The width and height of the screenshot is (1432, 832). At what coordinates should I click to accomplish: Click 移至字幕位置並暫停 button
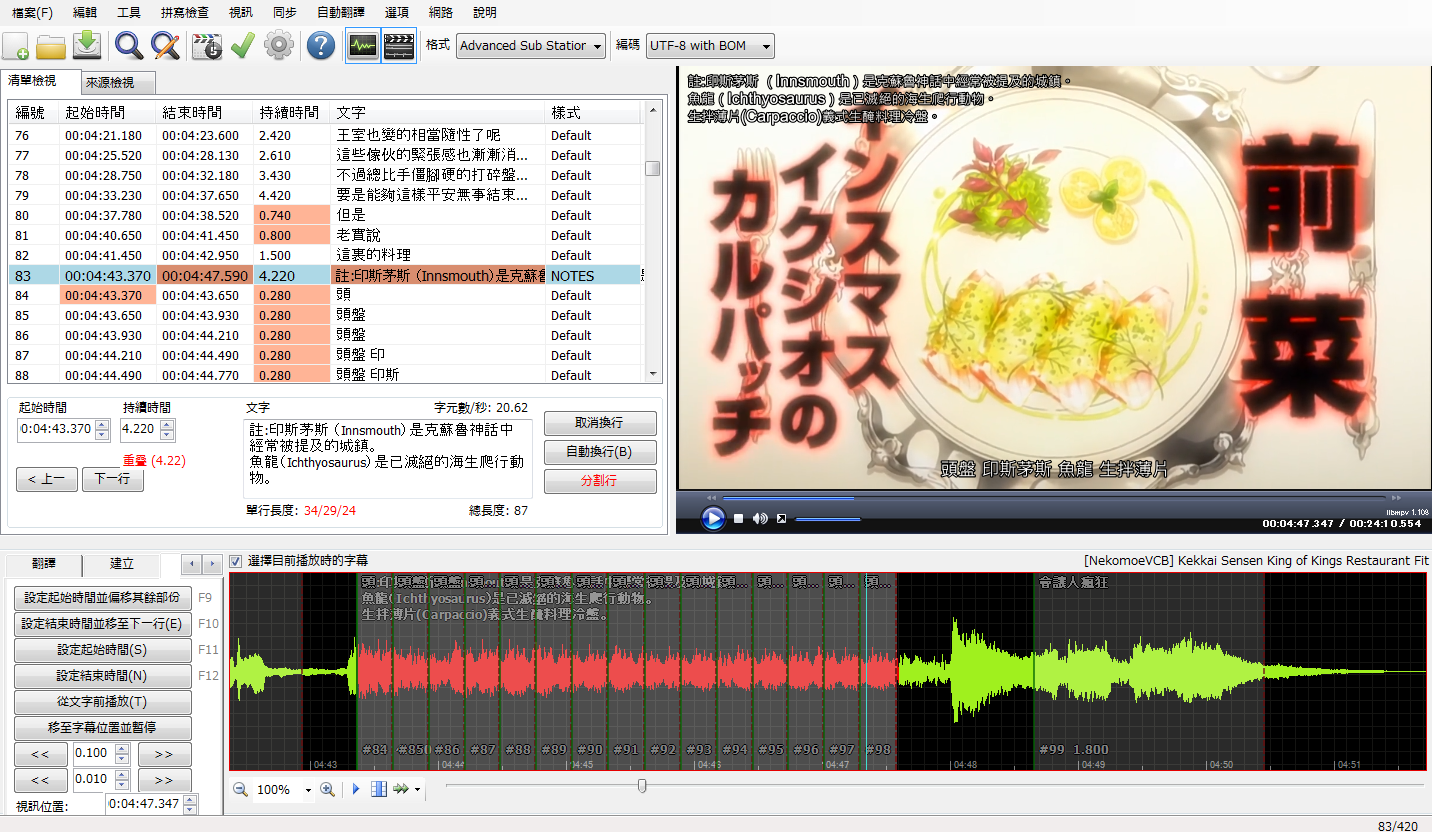(x=102, y=728)
